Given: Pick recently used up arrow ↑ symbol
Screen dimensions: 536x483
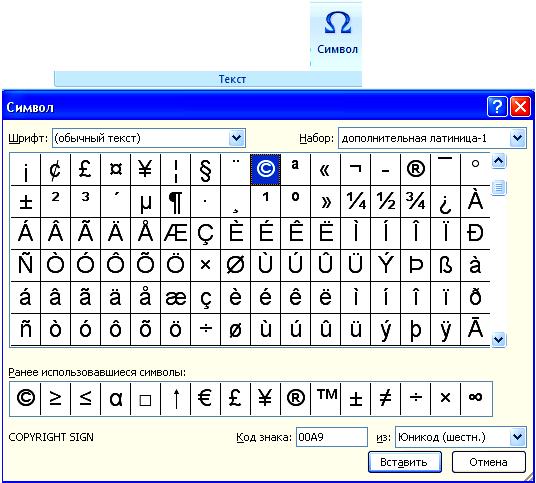Looking at the screenshot, I should (x=175, y=399).
